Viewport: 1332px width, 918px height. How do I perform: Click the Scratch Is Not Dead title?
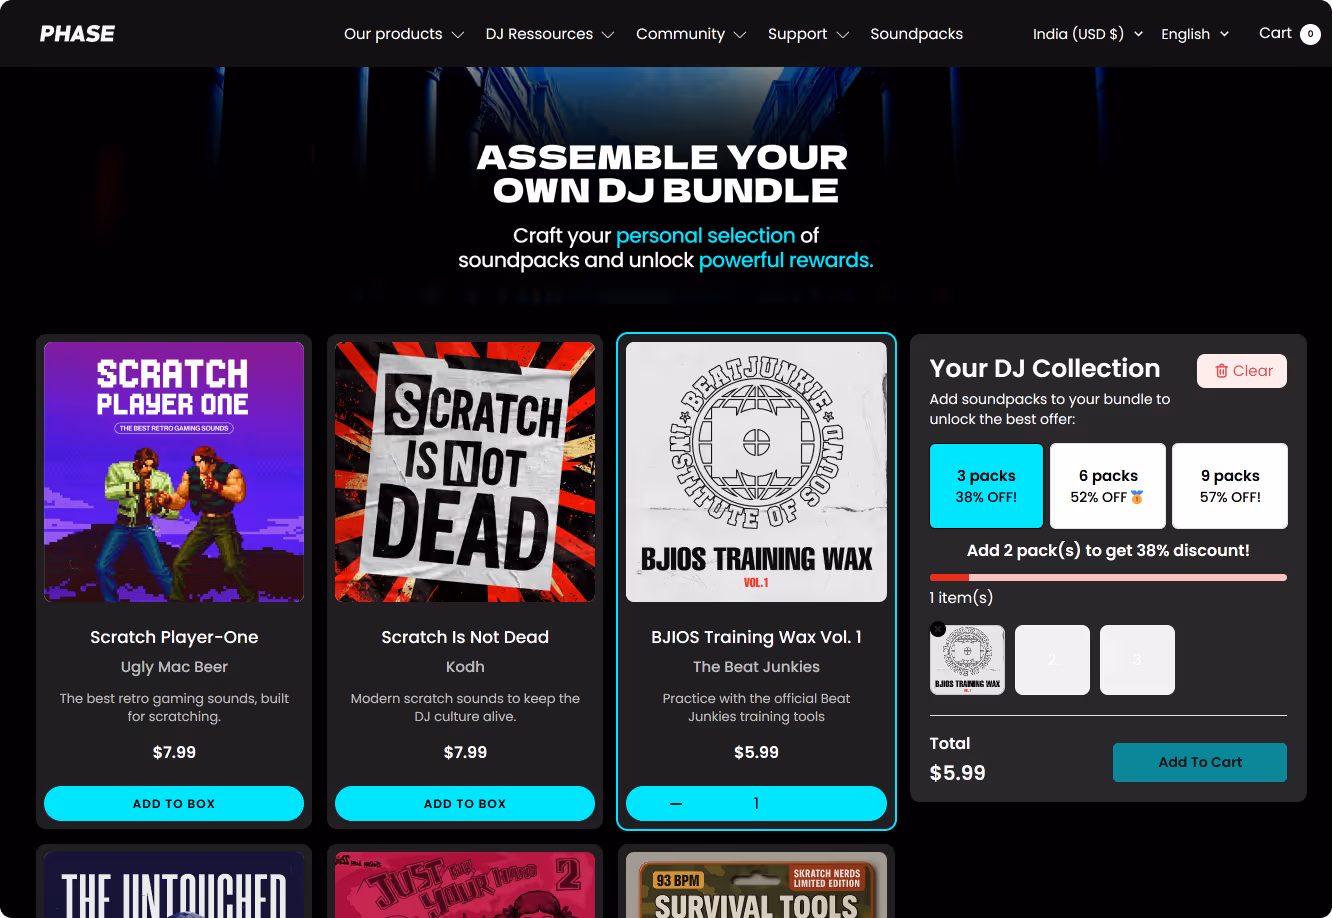point(465,637)
